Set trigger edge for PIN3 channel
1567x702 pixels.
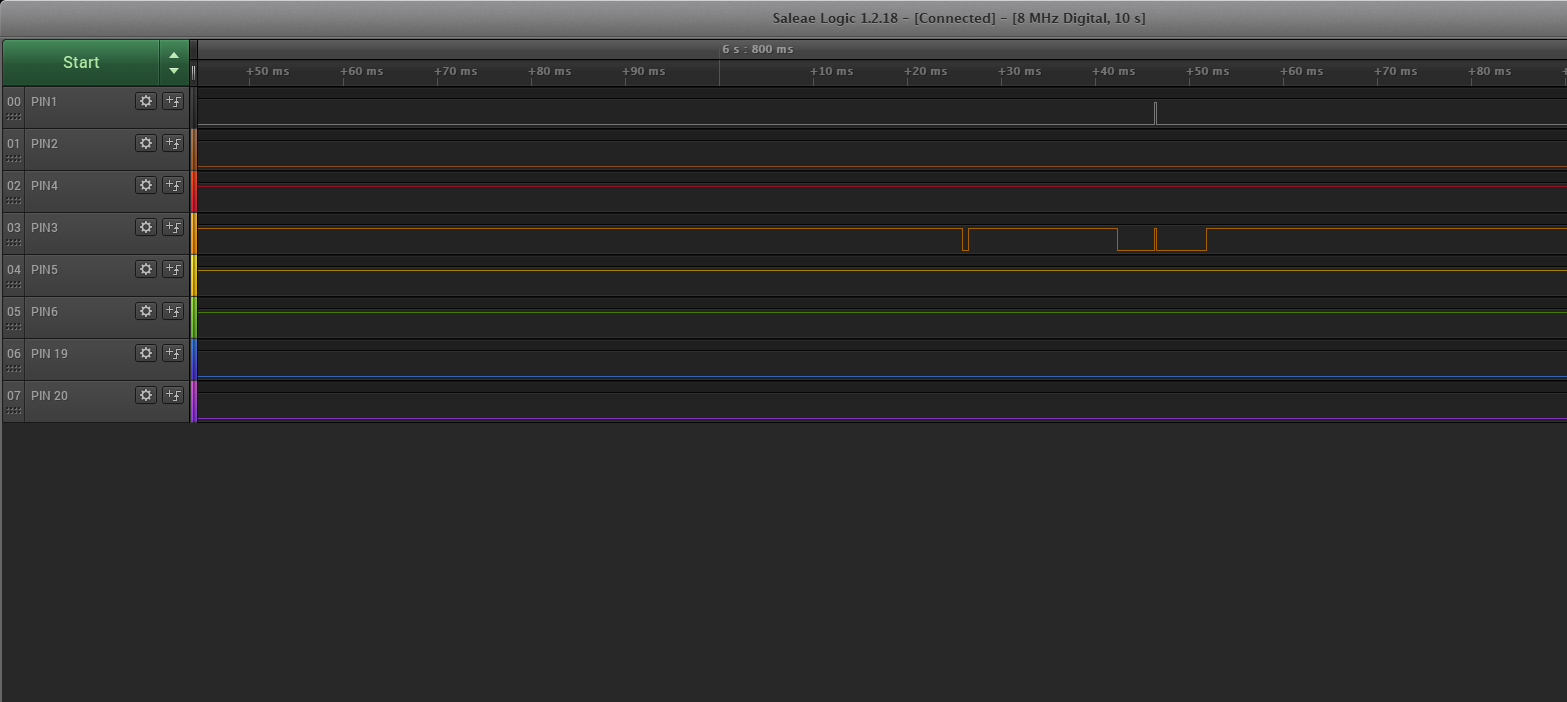[173, 227]
